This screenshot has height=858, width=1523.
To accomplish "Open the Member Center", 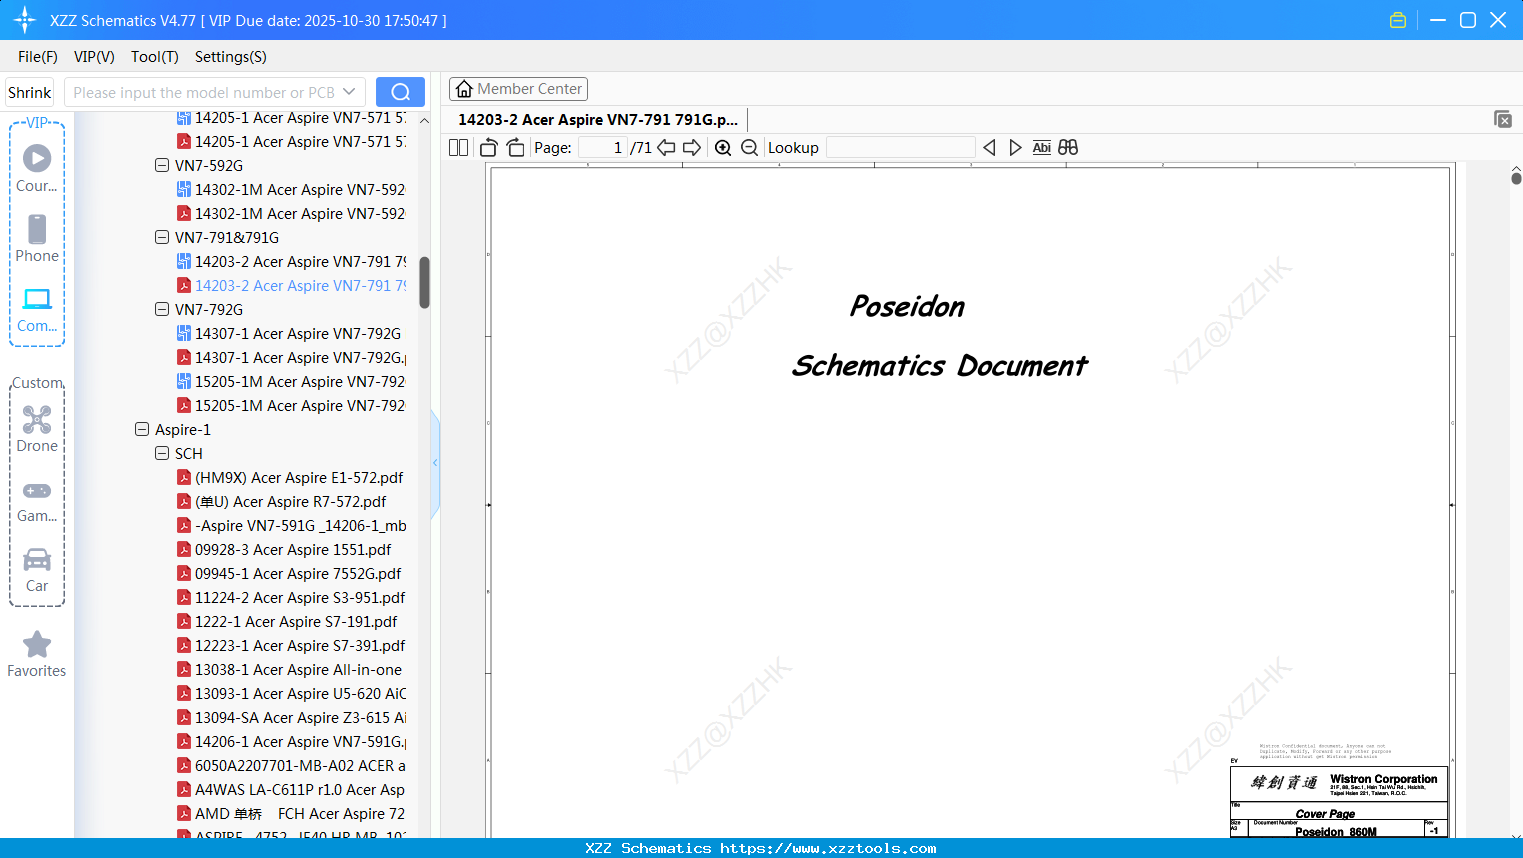I will point(518,89).
